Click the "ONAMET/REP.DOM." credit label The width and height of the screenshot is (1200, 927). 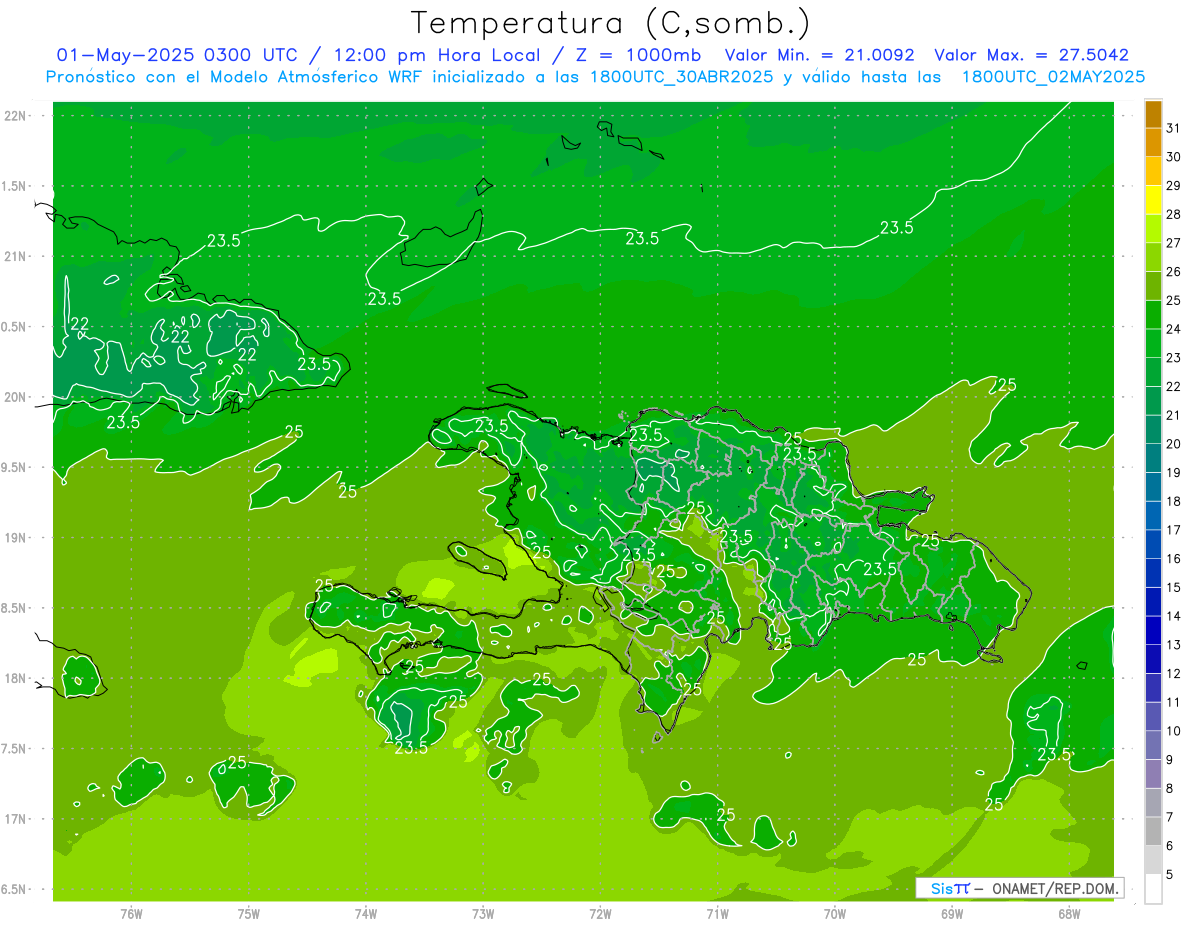tap(1055, 888)
